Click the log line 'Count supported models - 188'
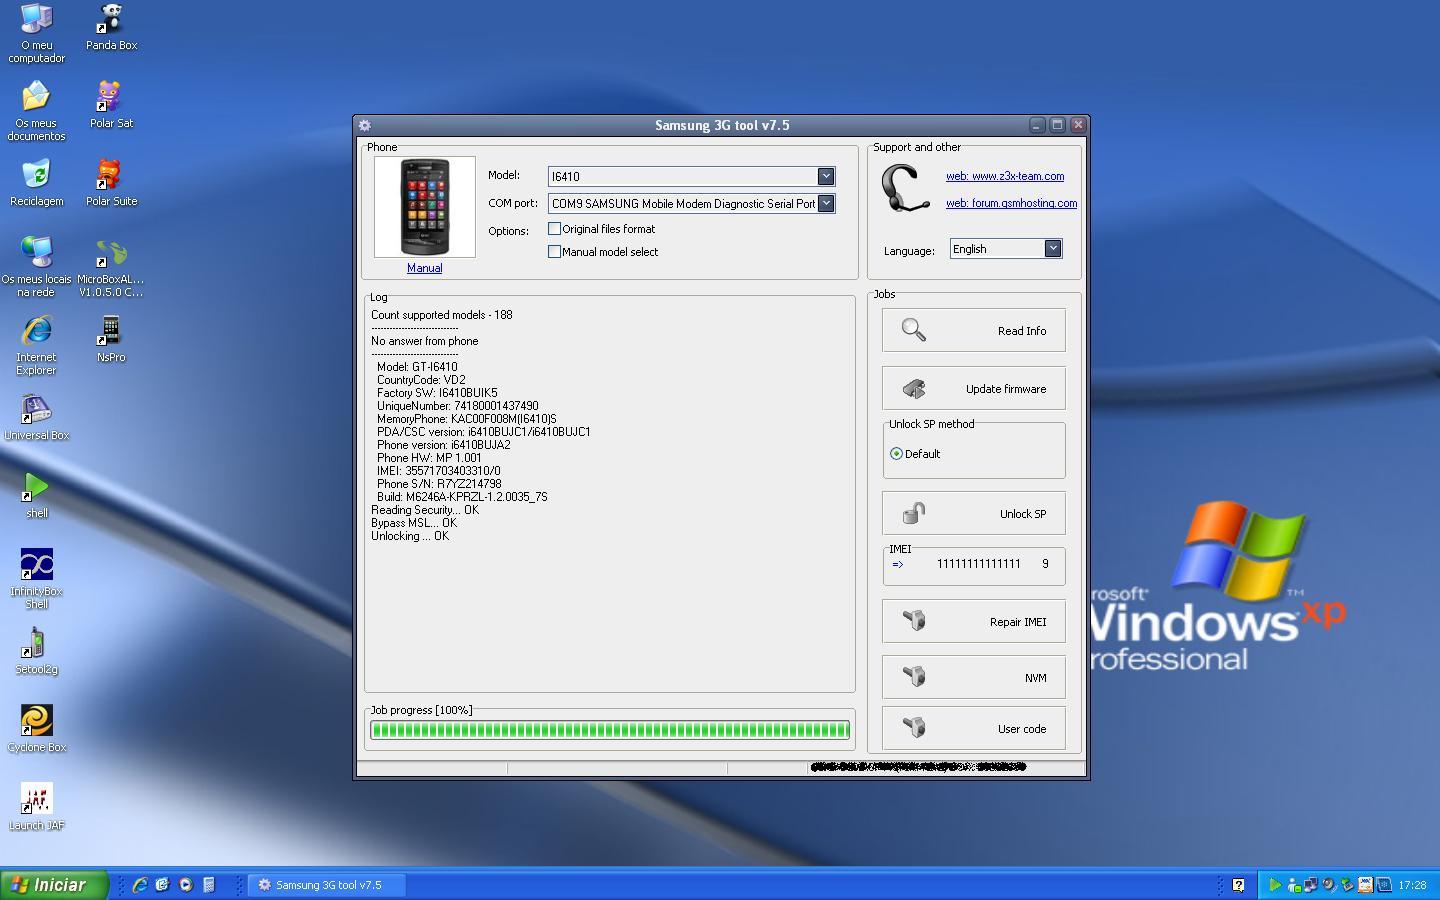This screenshot has height=900, width=1440. coord(442,315)
